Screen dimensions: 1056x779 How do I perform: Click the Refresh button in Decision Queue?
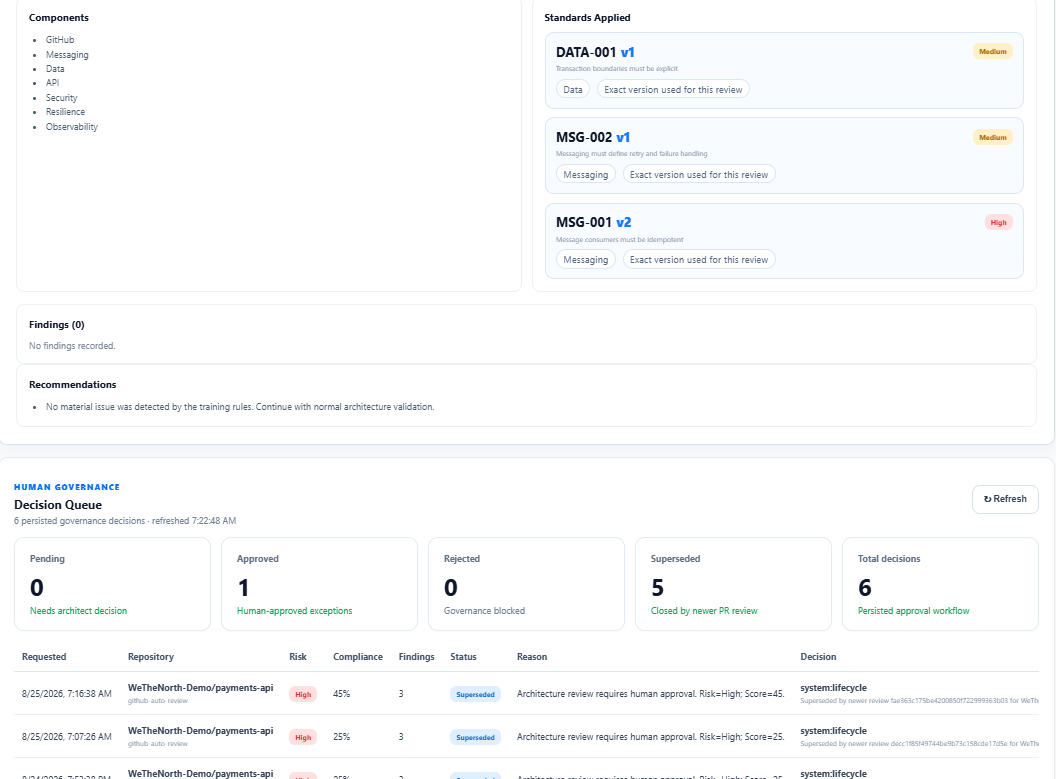[x=1005, y=499]
